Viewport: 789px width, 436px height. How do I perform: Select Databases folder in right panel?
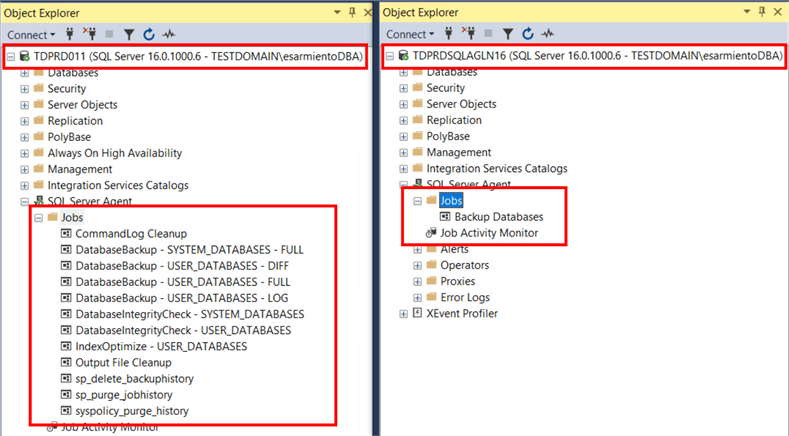point(452,72)
